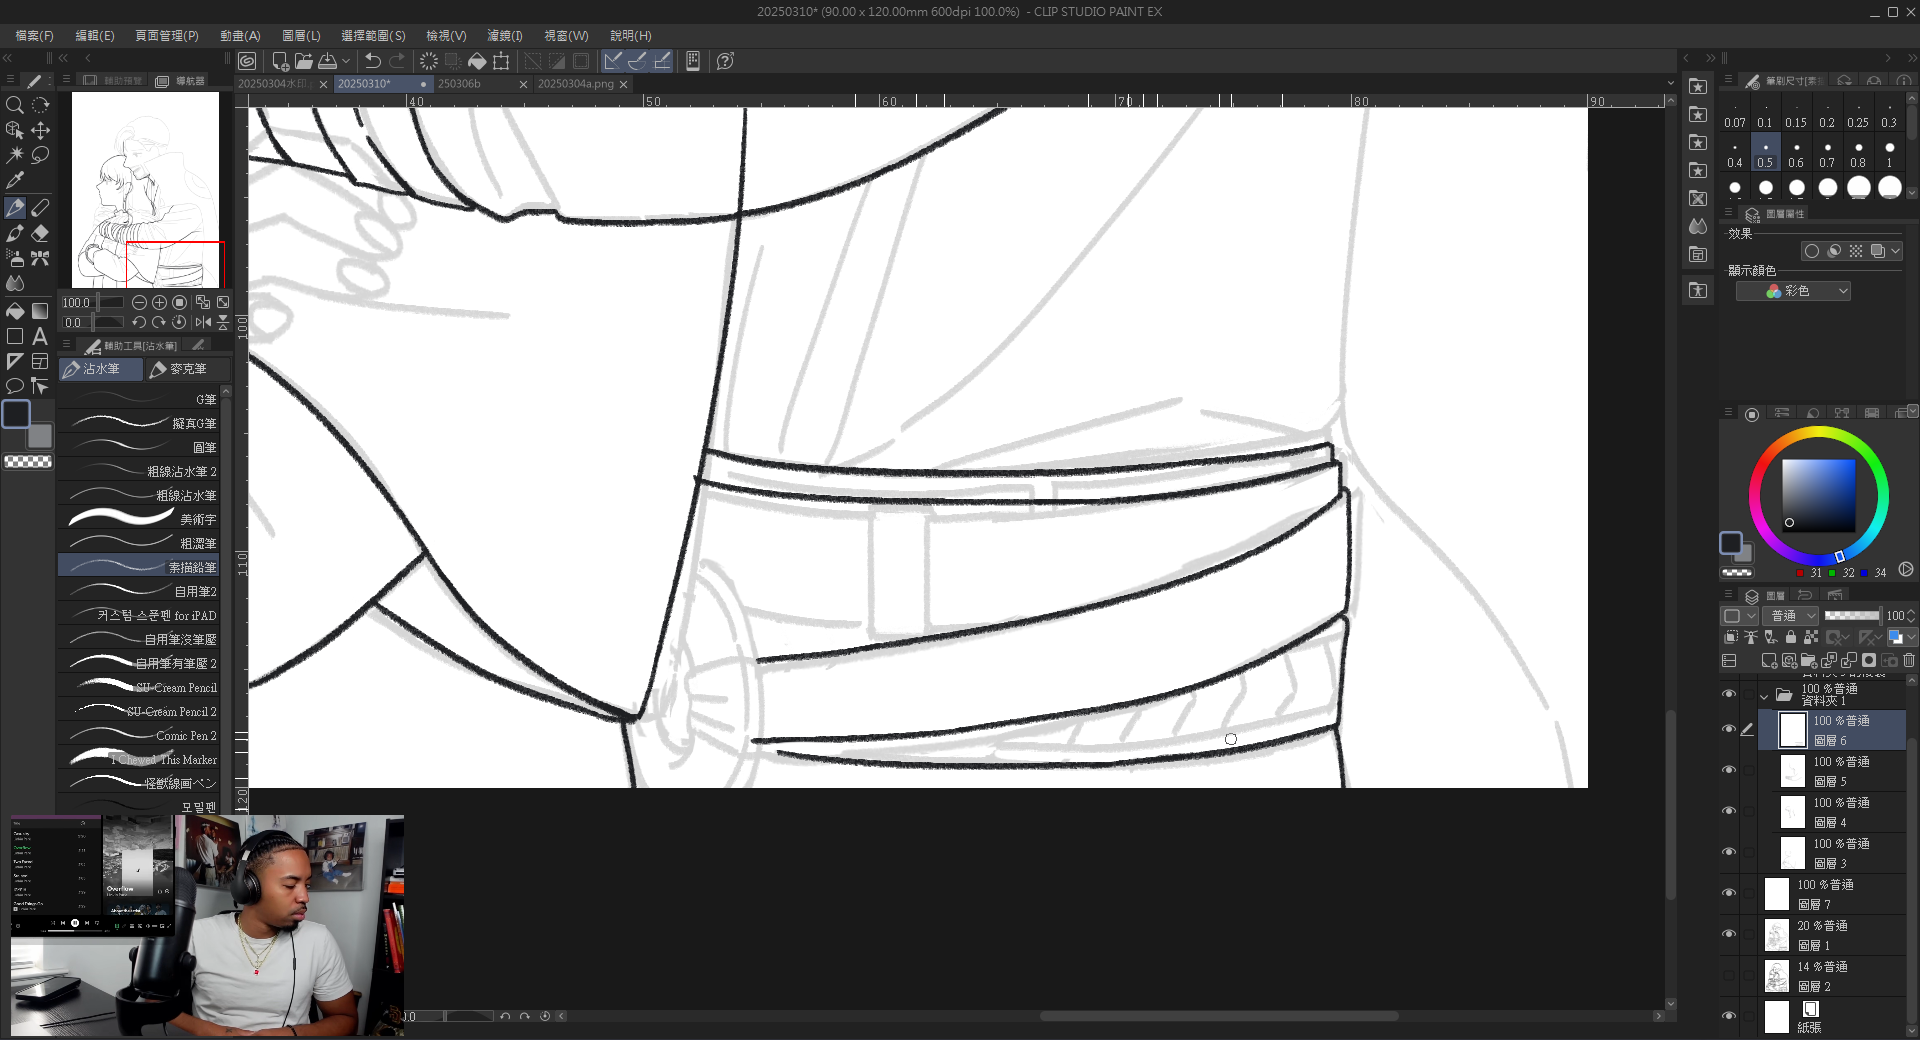Open Clip Studio launcher icon
The image size is (1920, 1040).
(247, 61)
